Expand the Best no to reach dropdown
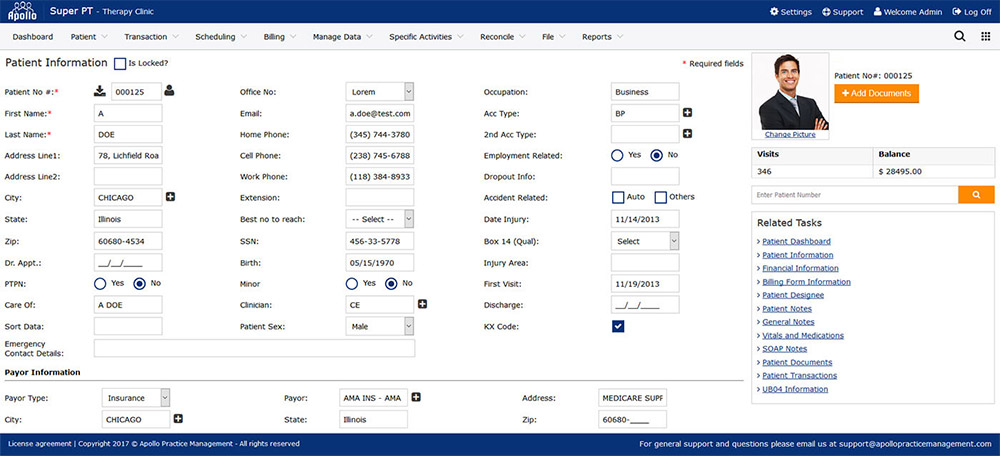This screenshot has height=456, width=1000. [380, 219]
